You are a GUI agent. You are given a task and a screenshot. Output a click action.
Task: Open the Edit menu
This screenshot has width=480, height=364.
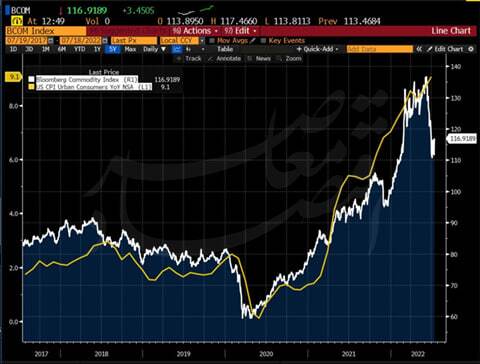pyautogui.click(x=240, y=31)
